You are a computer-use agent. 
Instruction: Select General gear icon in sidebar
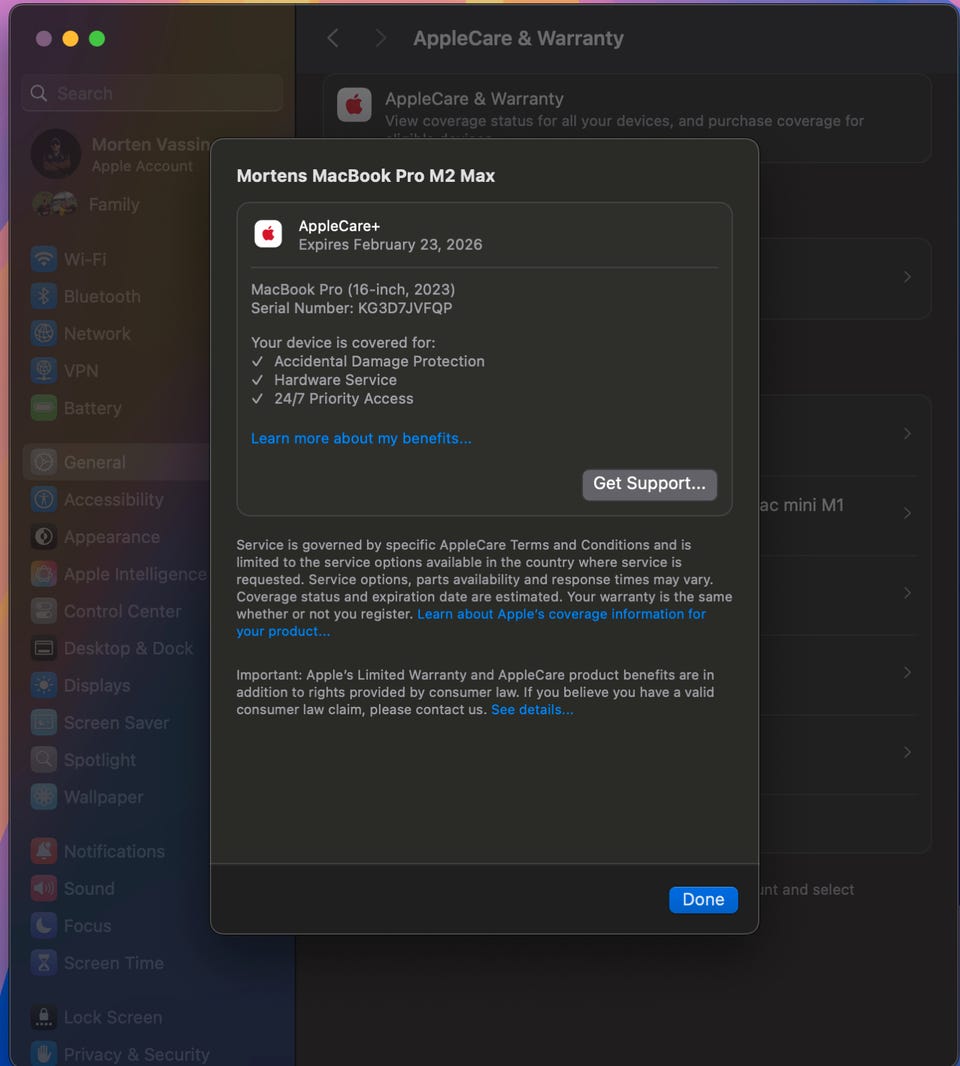point(44,462)
